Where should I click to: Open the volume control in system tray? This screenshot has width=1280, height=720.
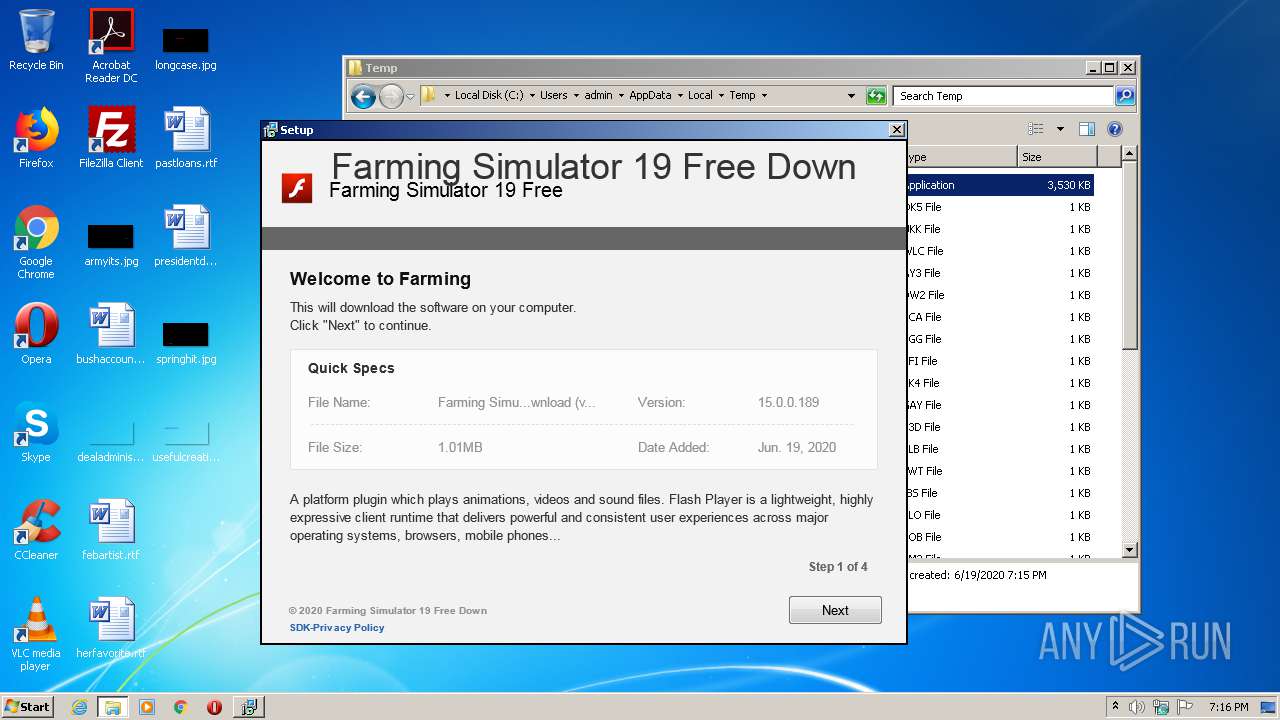[1137, 707]
